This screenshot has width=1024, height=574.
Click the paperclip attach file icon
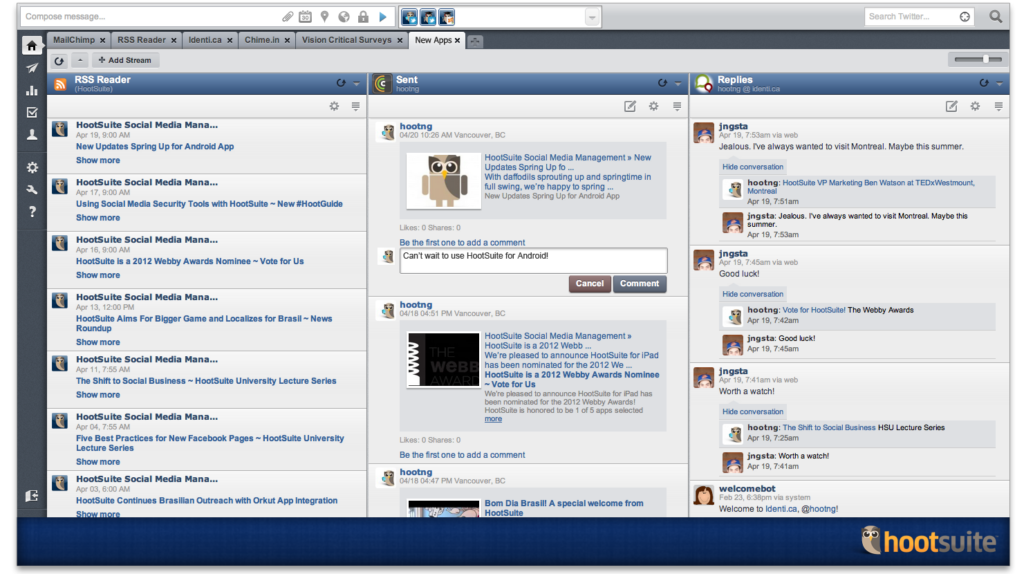[287, 16]
